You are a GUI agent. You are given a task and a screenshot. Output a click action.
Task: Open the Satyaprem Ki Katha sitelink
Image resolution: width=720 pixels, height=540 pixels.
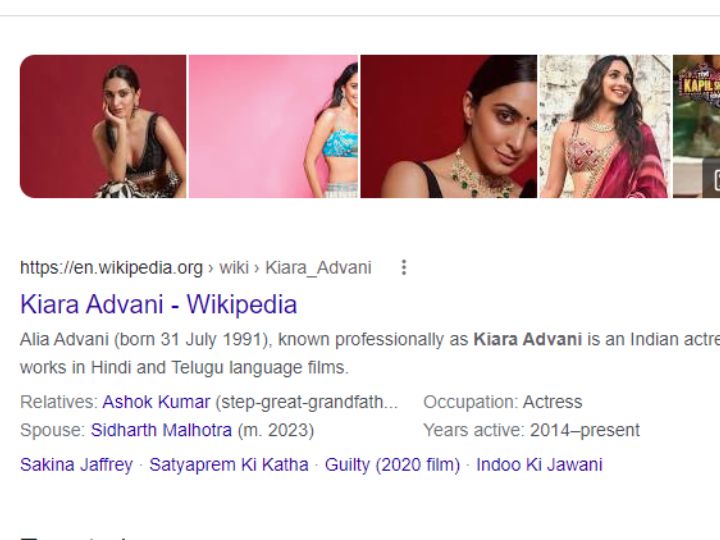tap(229, 465)
